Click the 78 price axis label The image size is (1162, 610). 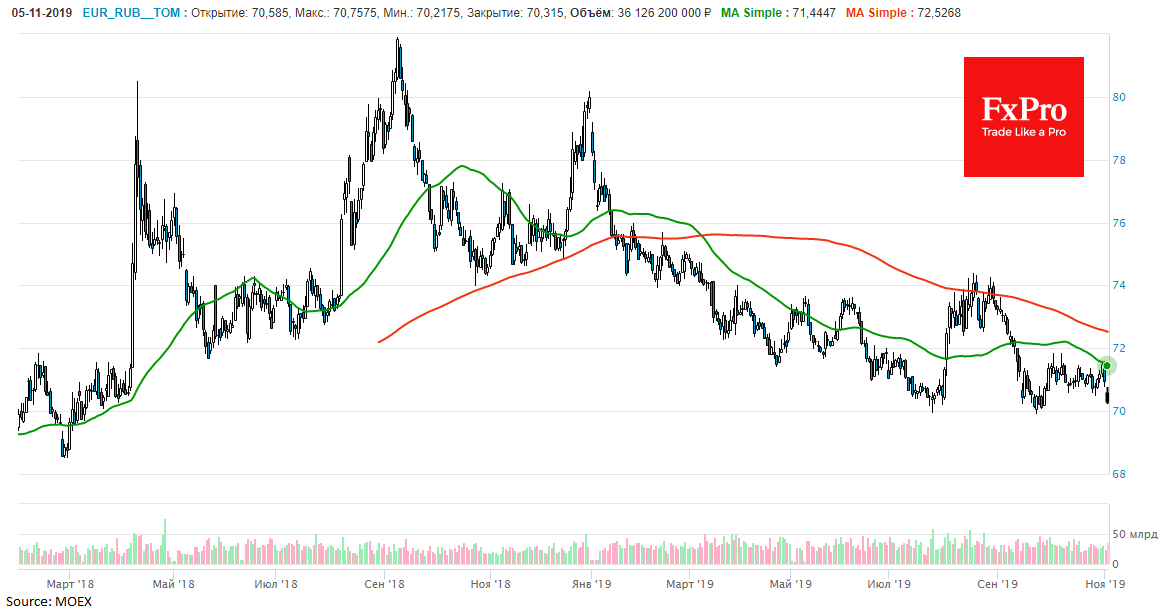pyautogui.click(x=1119, y=160)
